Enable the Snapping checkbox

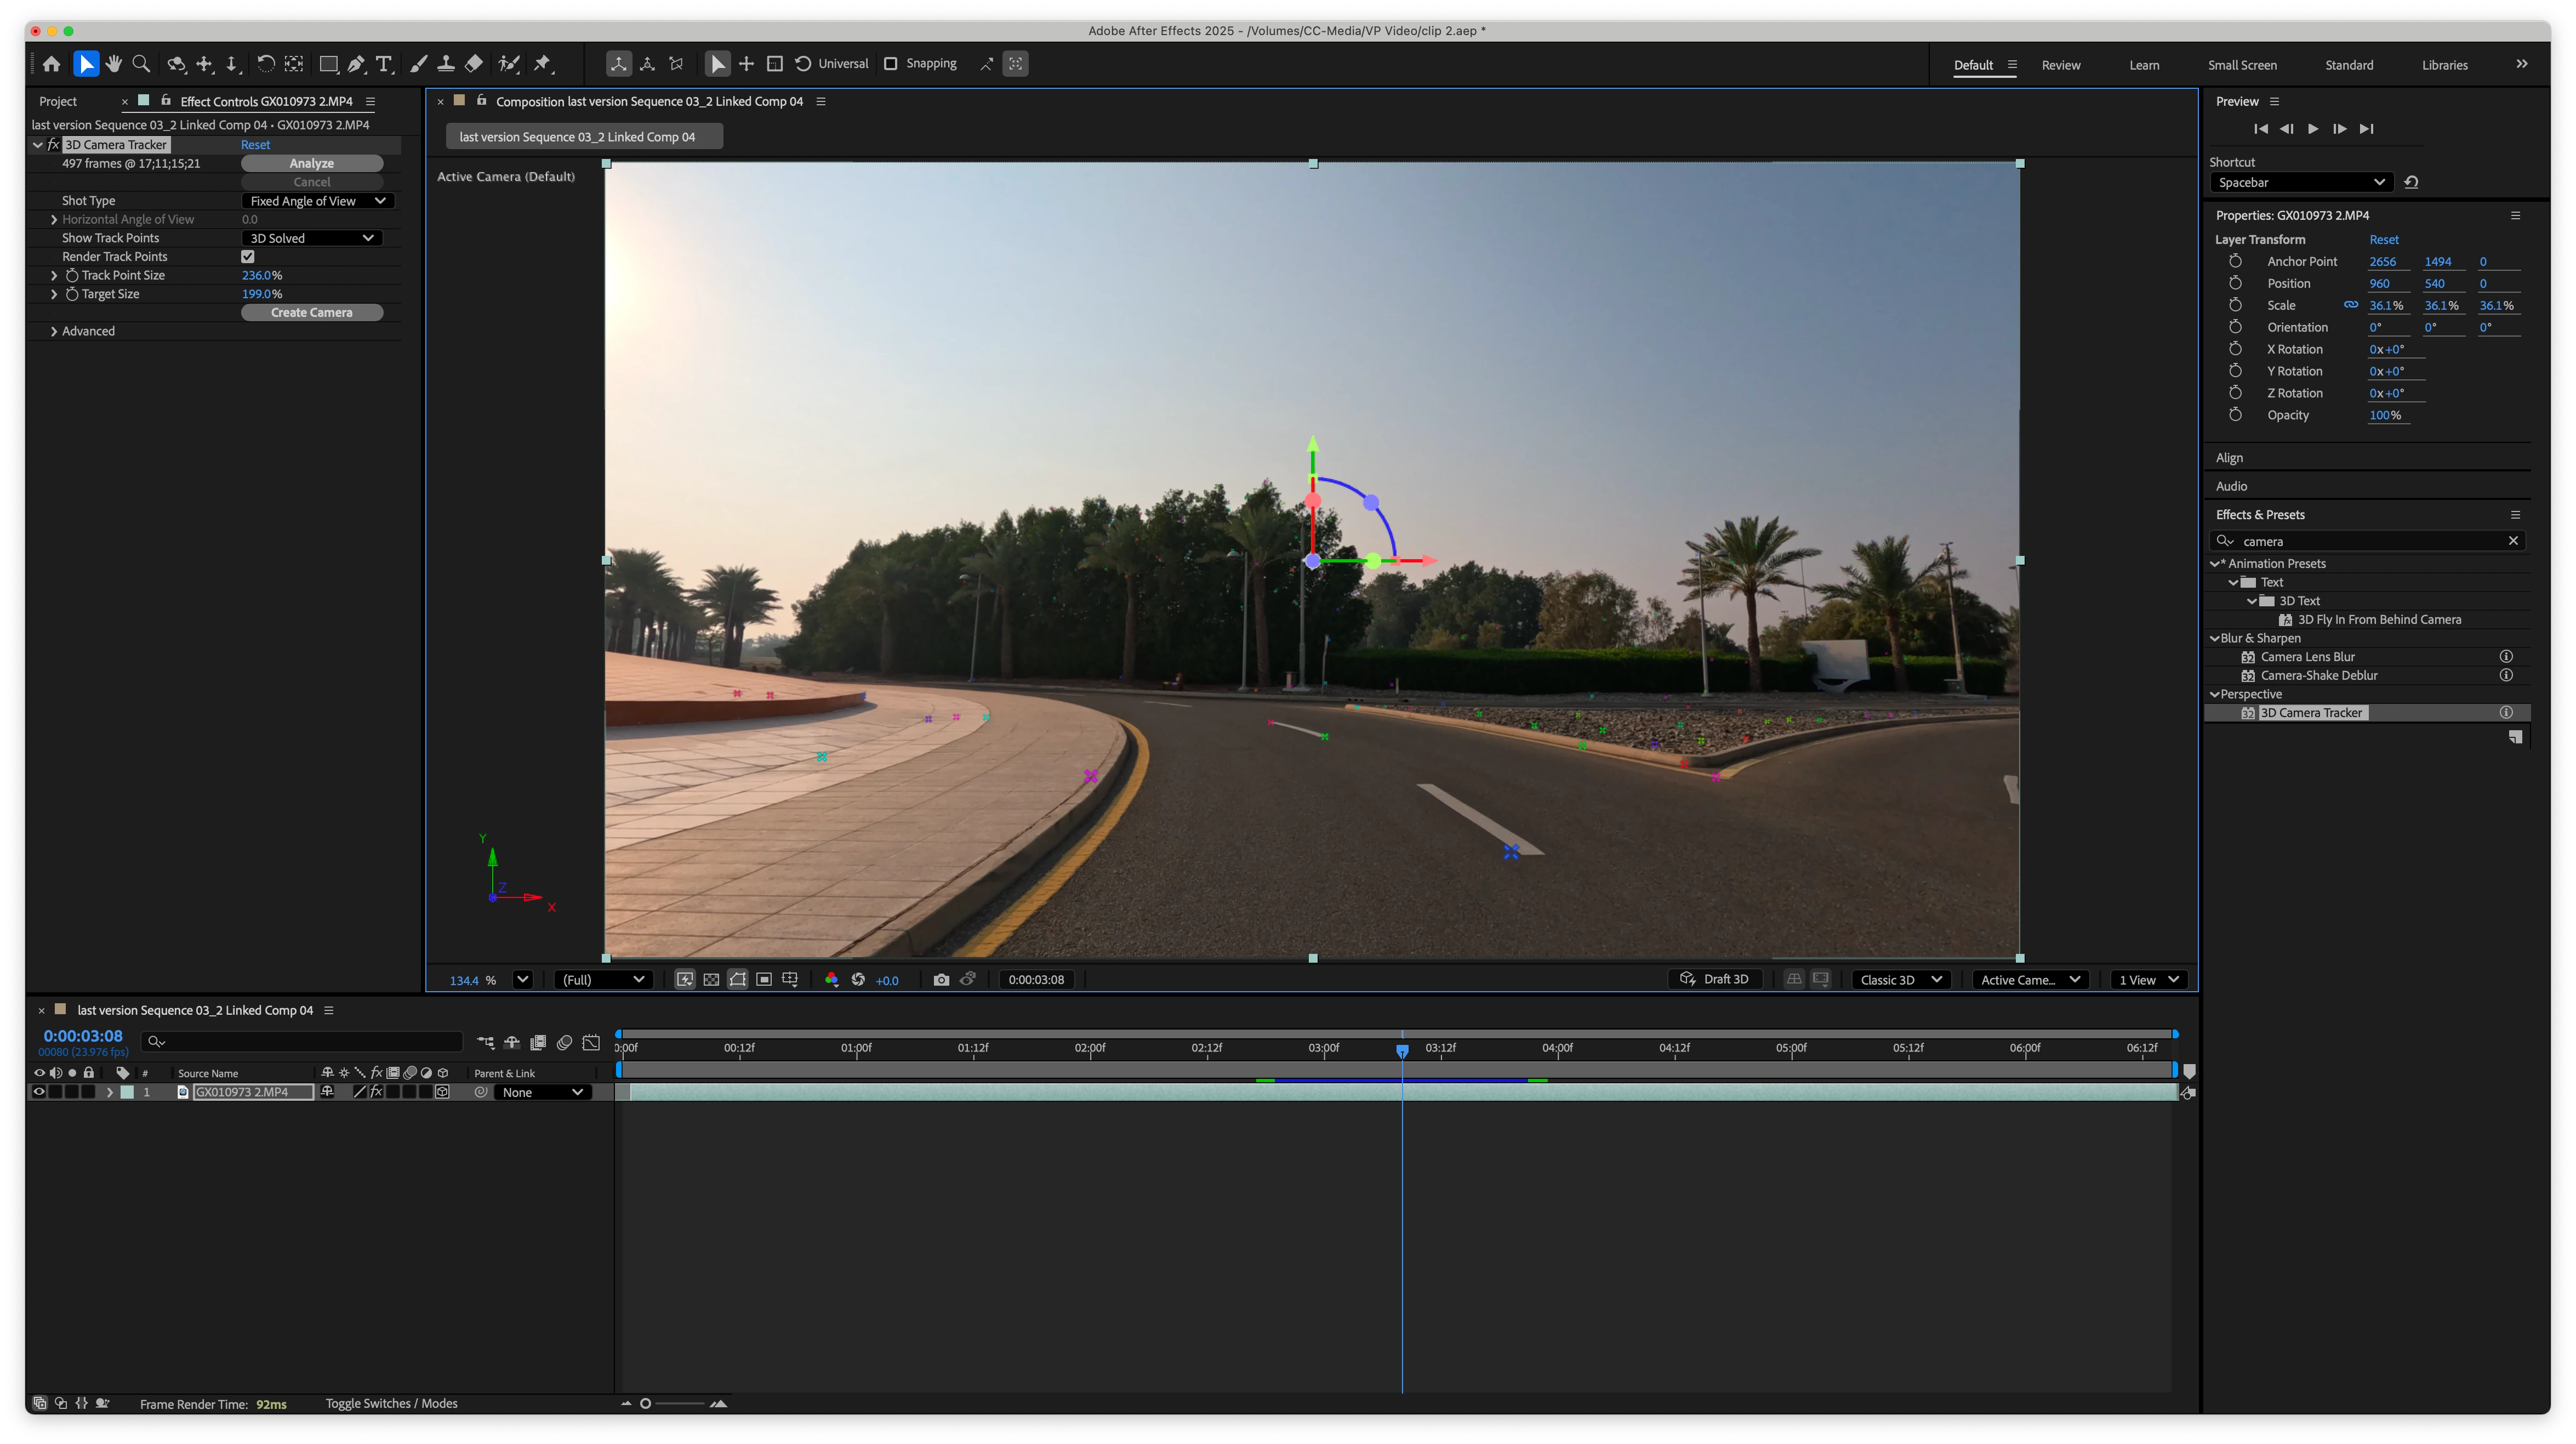[x=890, y=64]
